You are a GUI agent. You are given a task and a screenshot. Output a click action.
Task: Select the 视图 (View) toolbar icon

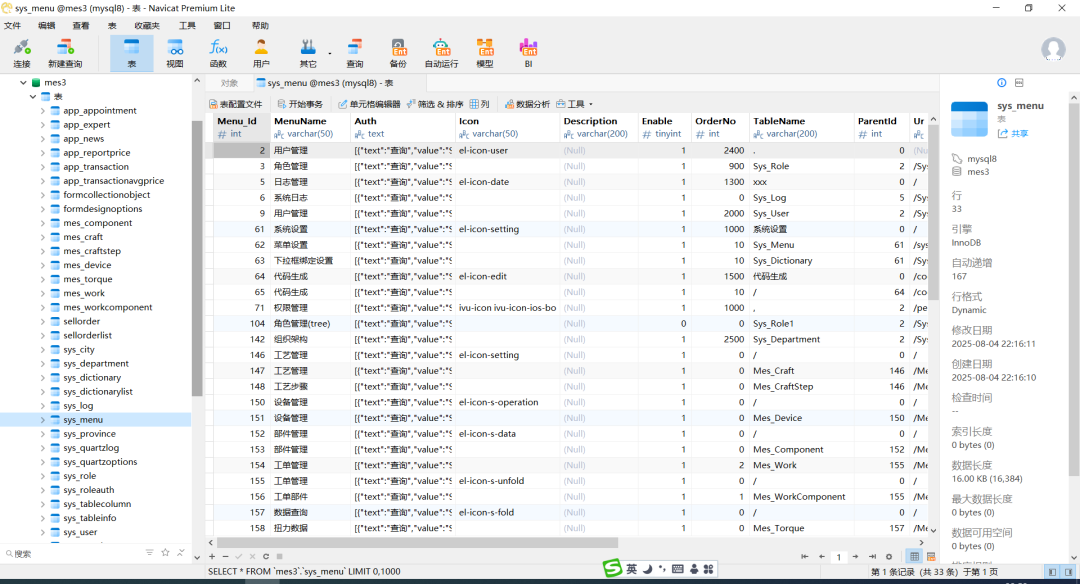pos(175,53)
